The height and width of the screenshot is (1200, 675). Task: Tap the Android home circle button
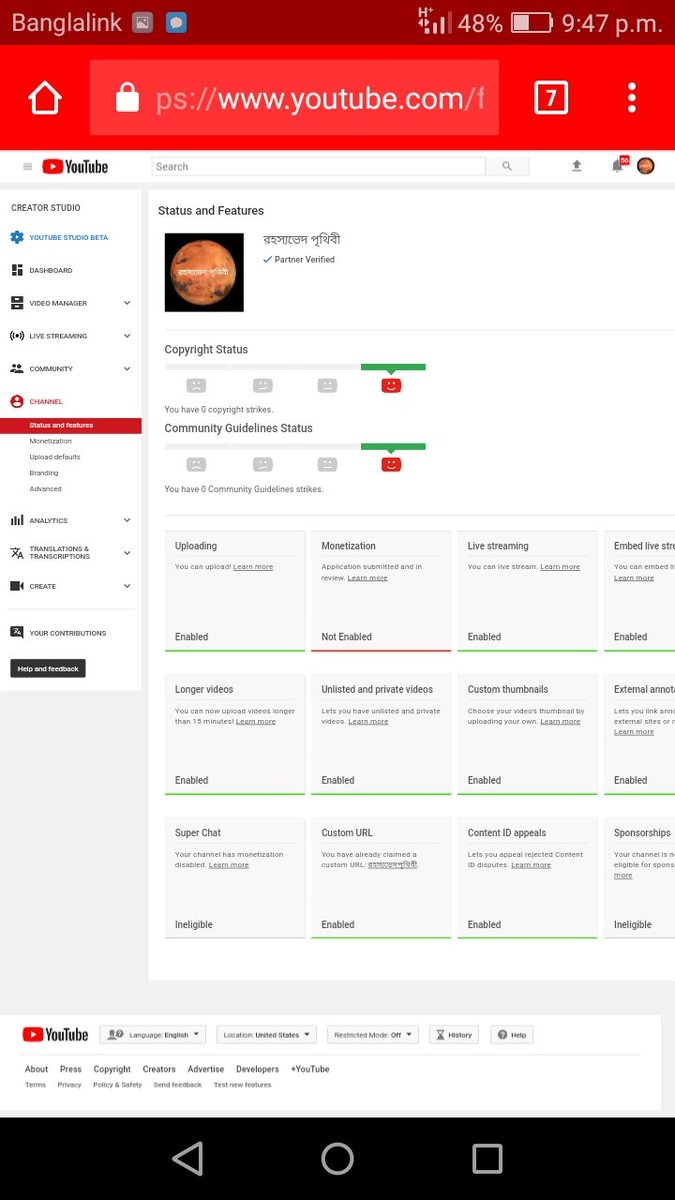pyautogui.click(x=338, y=1158)
